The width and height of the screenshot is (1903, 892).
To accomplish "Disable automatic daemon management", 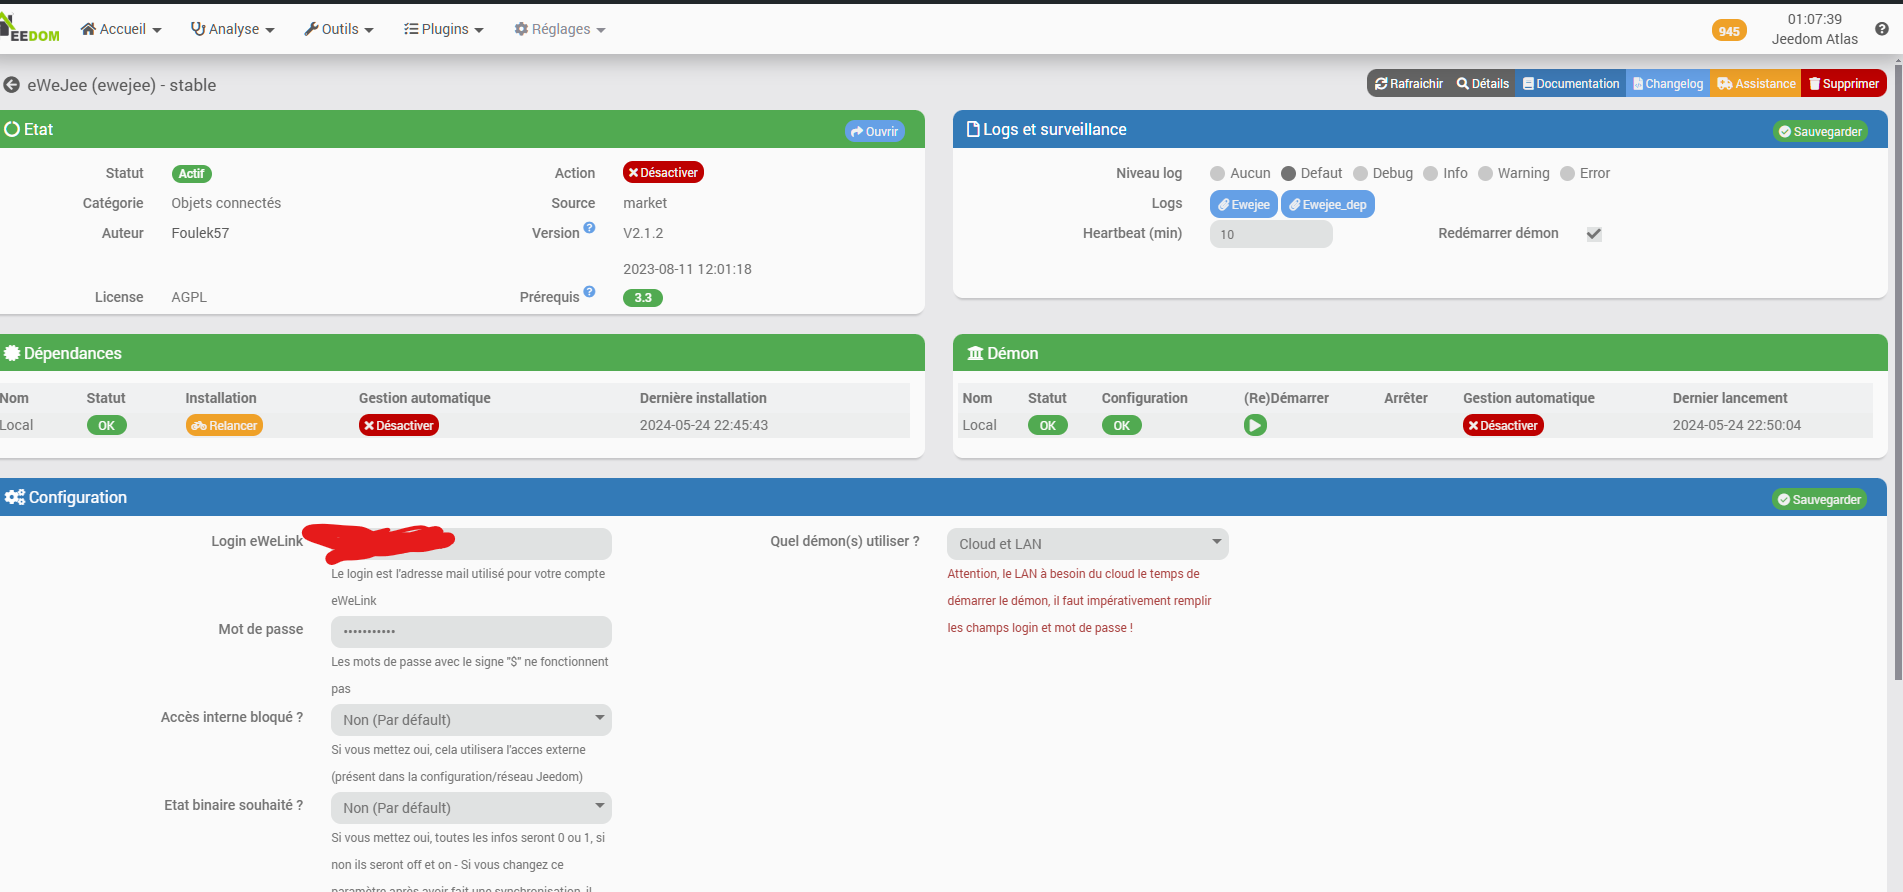I will (1503, 425).
